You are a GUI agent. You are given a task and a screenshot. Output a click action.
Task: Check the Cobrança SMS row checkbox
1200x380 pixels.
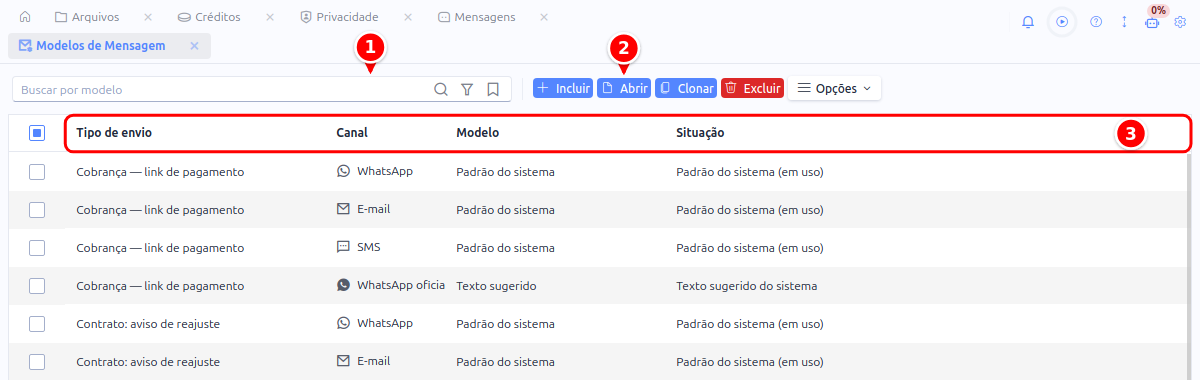point(37,248)
